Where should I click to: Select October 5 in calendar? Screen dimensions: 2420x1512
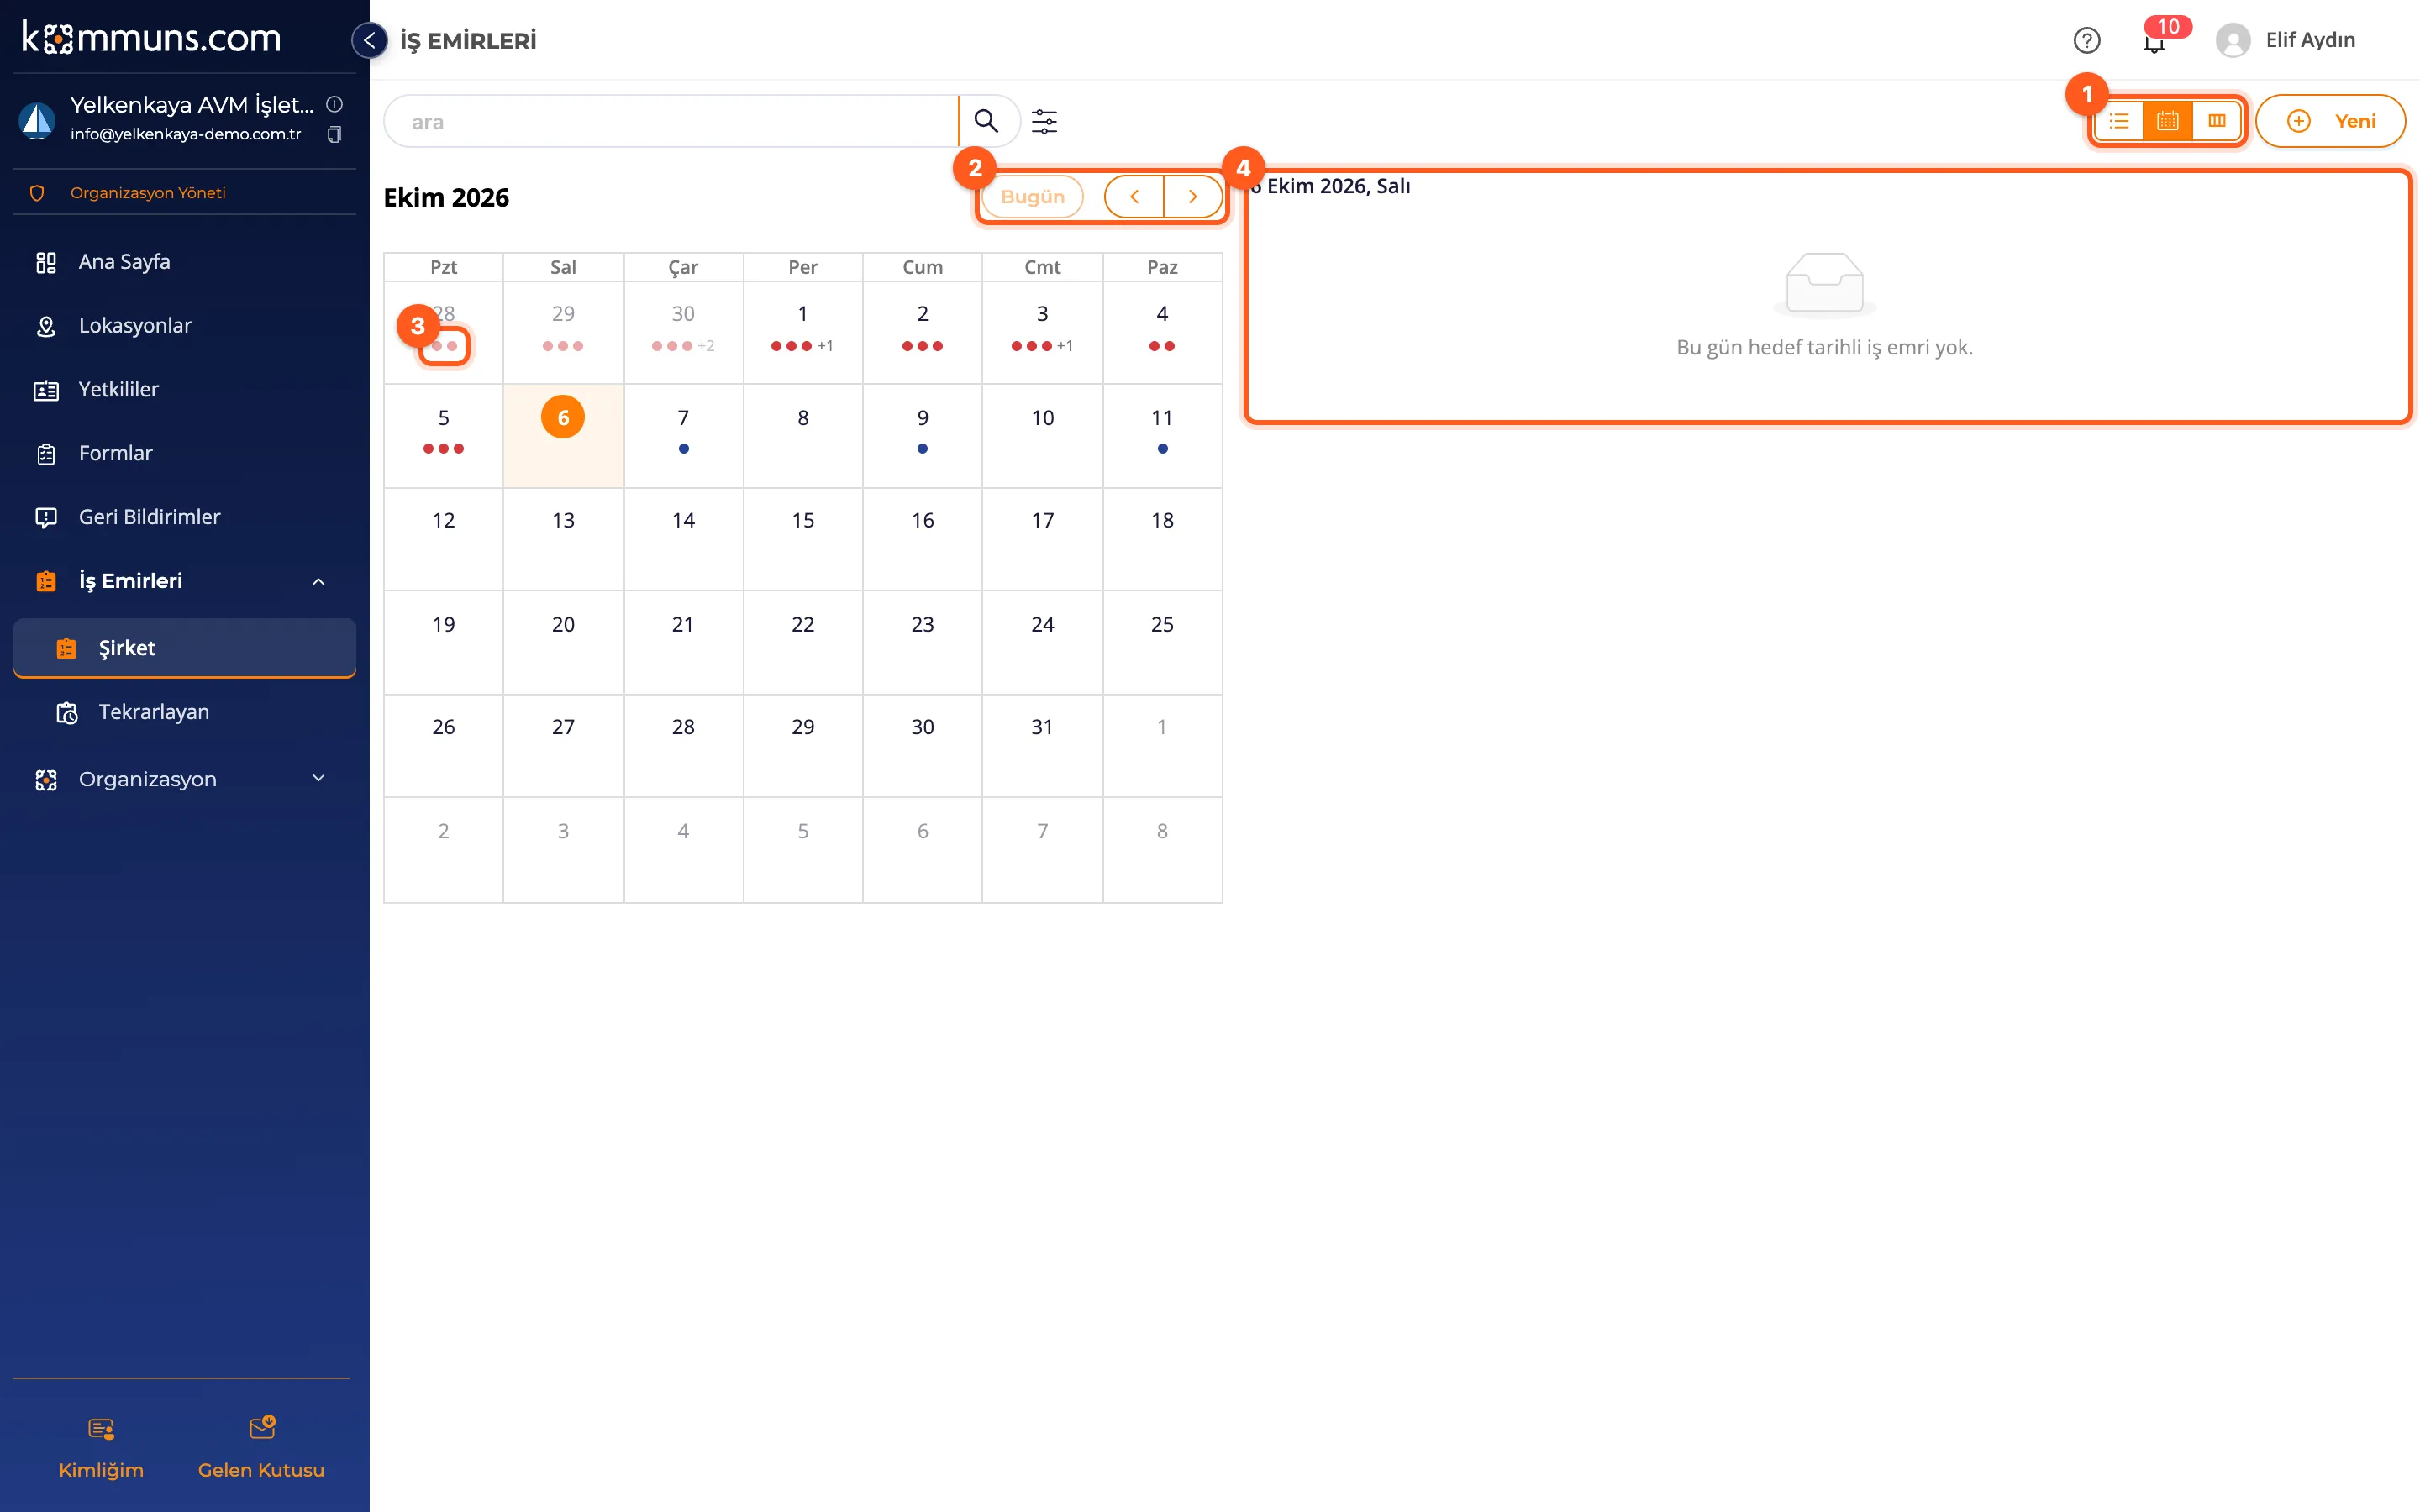(x=443, y=436)
